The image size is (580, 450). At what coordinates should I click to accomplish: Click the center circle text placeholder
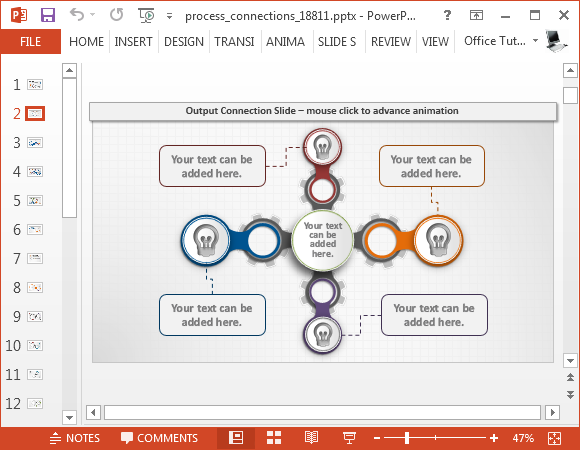pyautogui.click(x=323, y=240)
